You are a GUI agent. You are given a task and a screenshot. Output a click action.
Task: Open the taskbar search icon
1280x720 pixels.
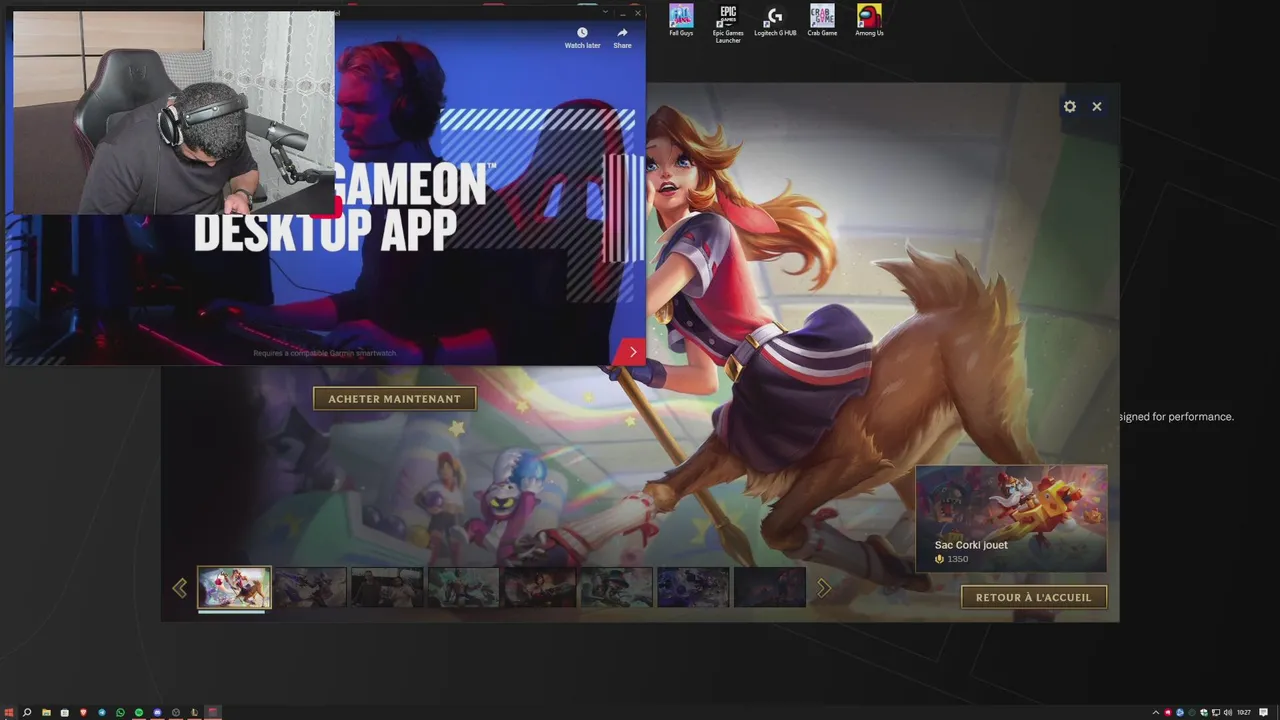point(27,712)
